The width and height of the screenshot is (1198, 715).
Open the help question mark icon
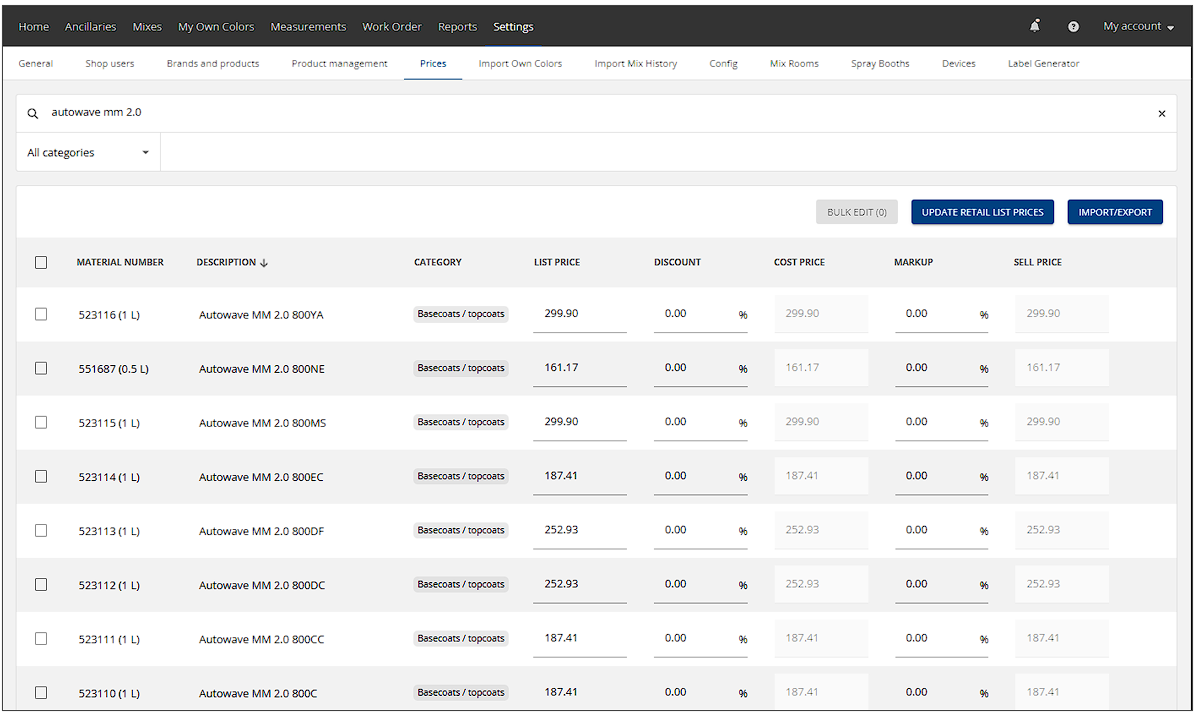(1073, 27)
